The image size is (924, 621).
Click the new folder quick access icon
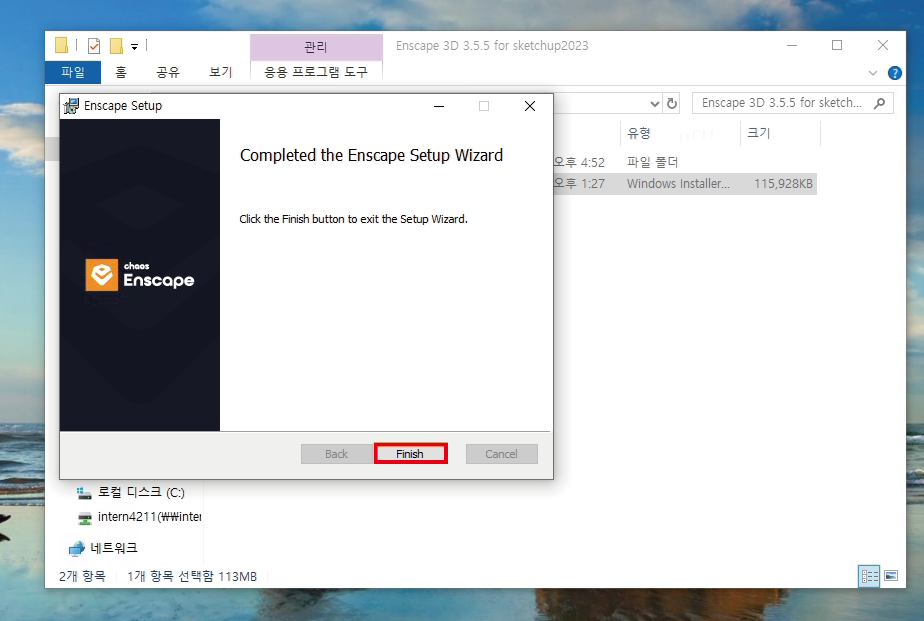click(117, 45)
